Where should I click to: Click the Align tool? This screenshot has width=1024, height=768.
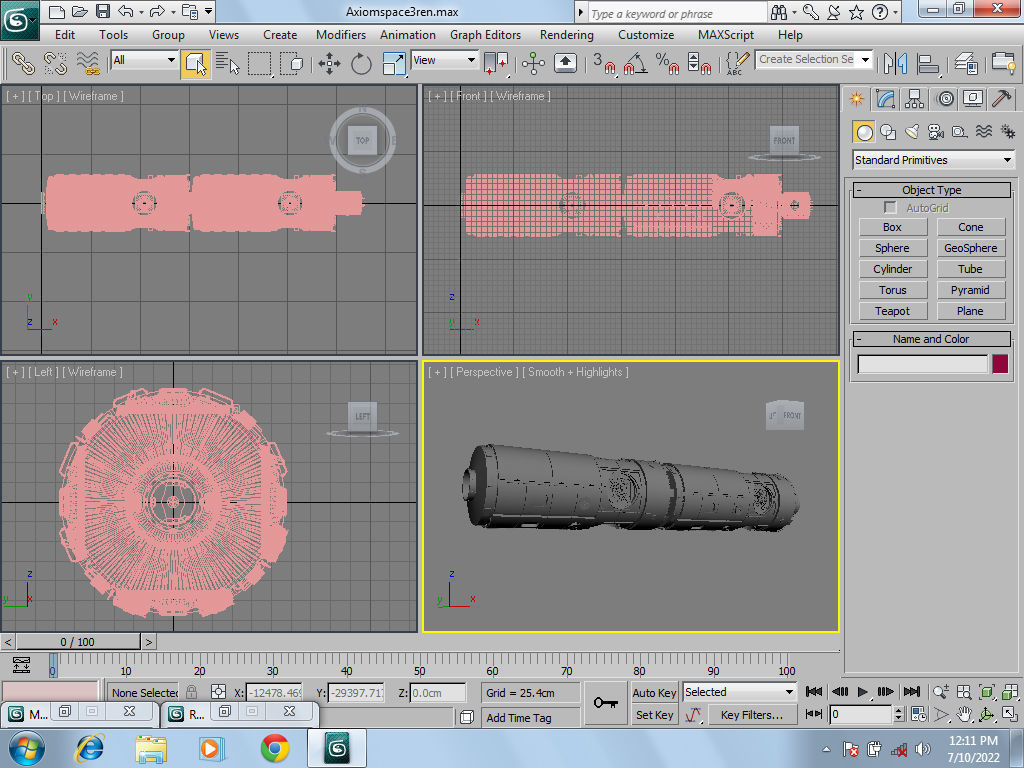click(x=928, y=63)
